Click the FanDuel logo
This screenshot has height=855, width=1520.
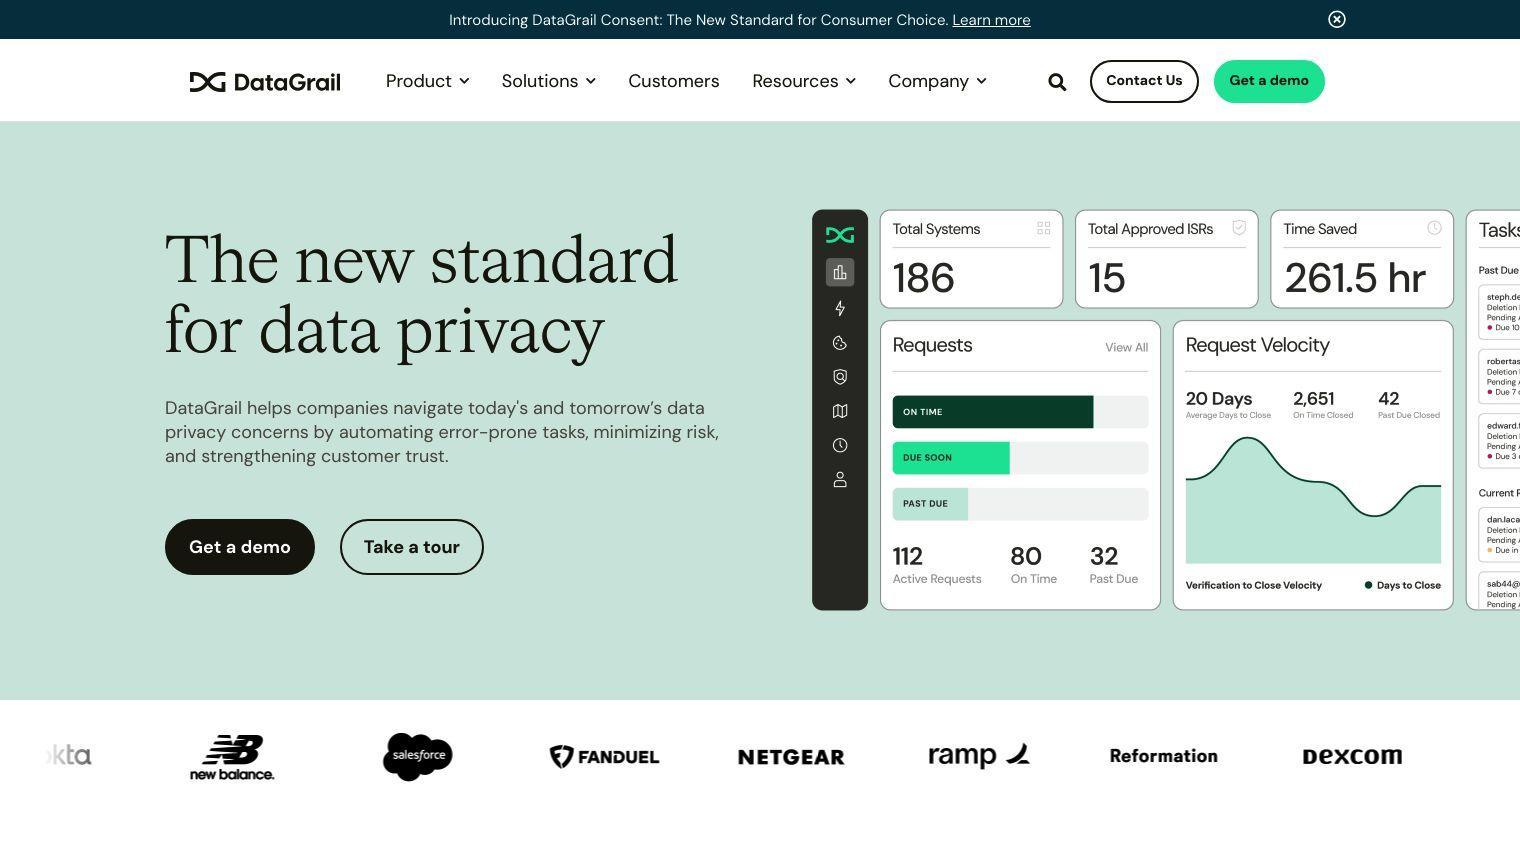pos(604,757)
